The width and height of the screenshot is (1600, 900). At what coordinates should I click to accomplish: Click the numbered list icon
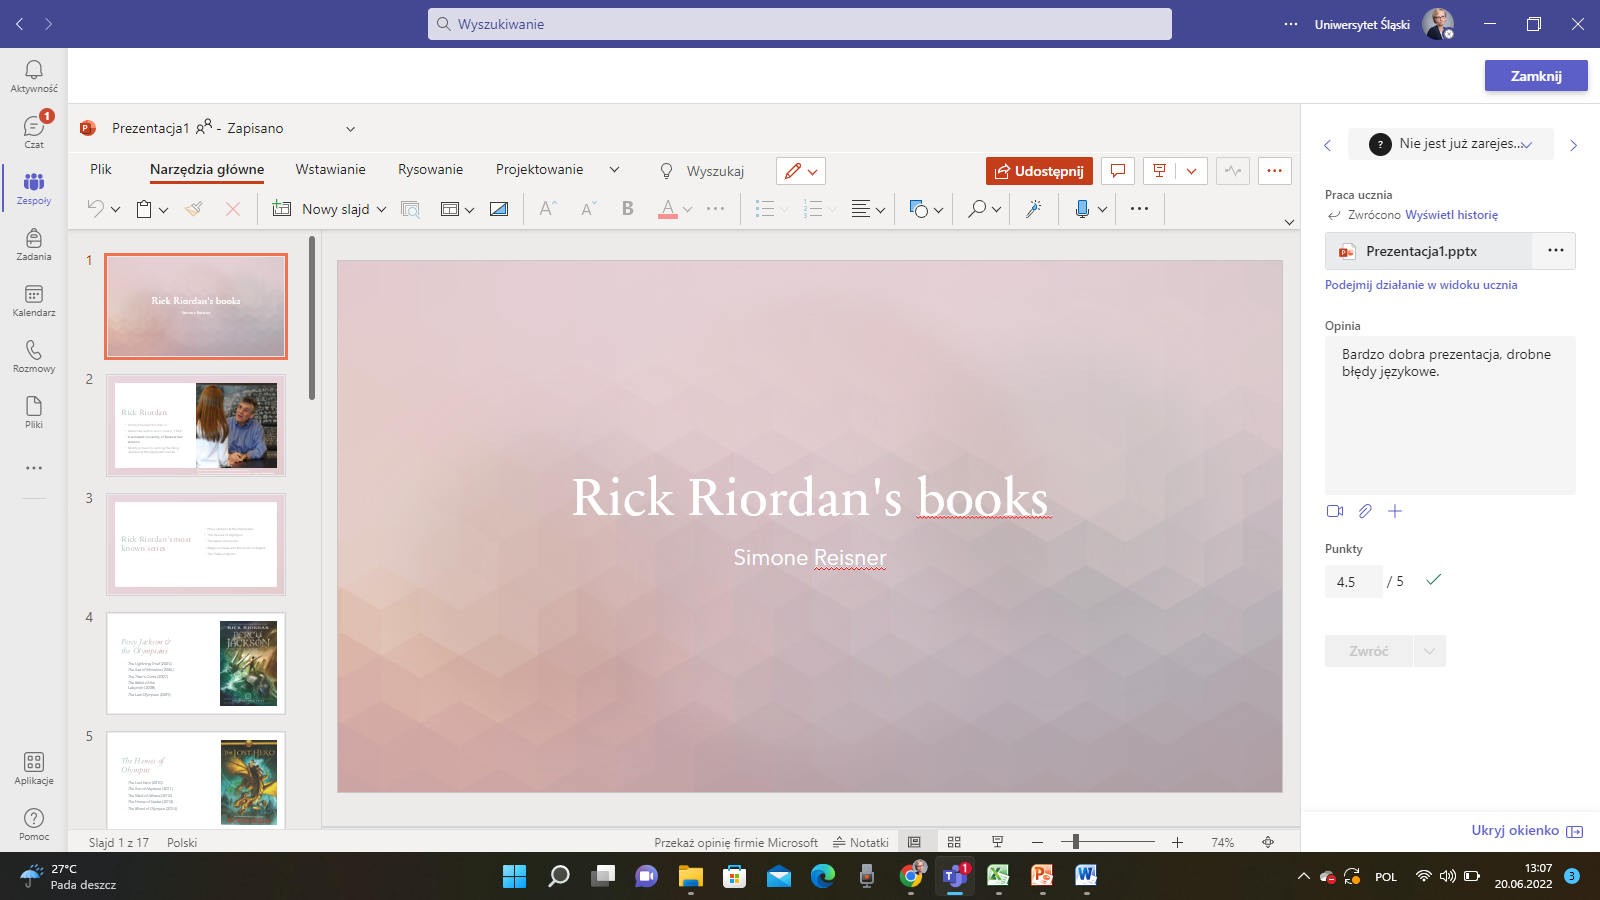point(813,208)
